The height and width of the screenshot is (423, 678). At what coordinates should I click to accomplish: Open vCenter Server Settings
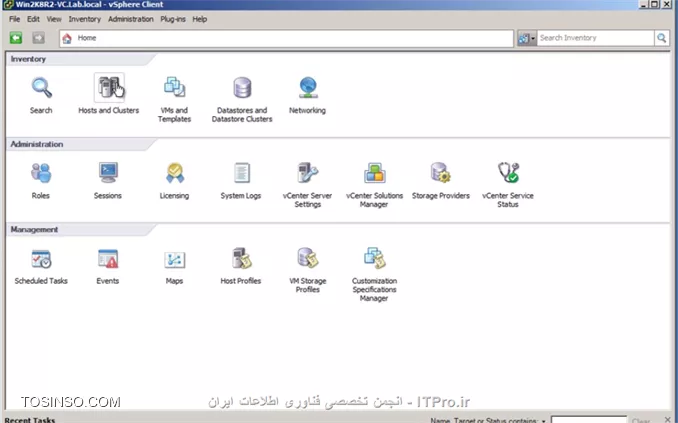308,173
